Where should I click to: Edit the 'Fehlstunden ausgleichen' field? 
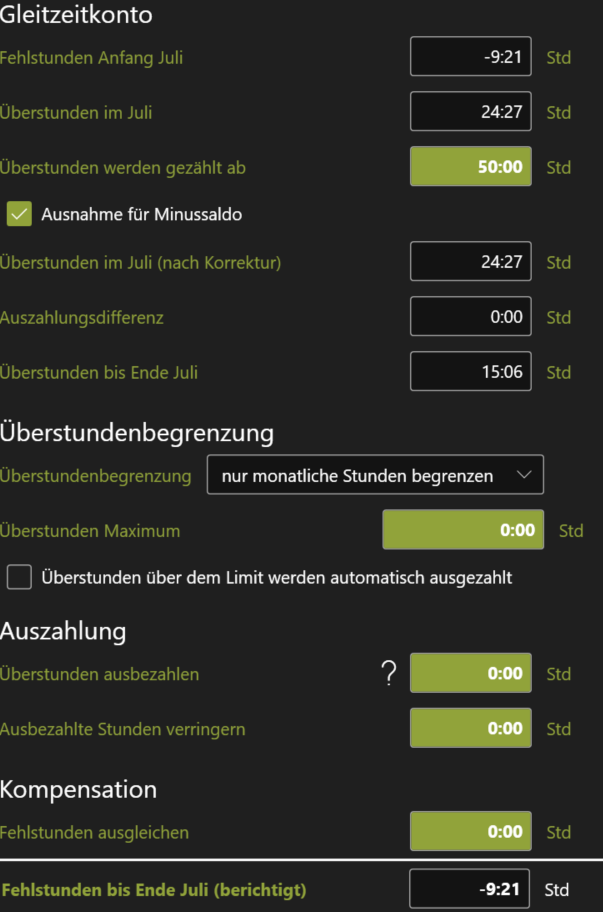click(470, 832)
